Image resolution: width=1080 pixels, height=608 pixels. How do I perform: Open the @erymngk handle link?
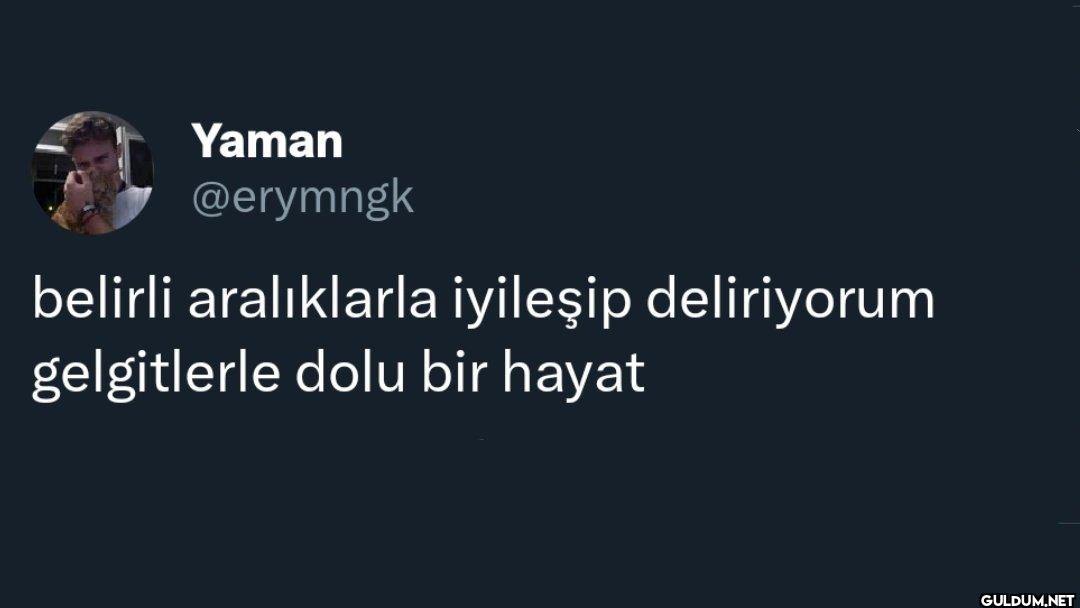tap(303, 199)
